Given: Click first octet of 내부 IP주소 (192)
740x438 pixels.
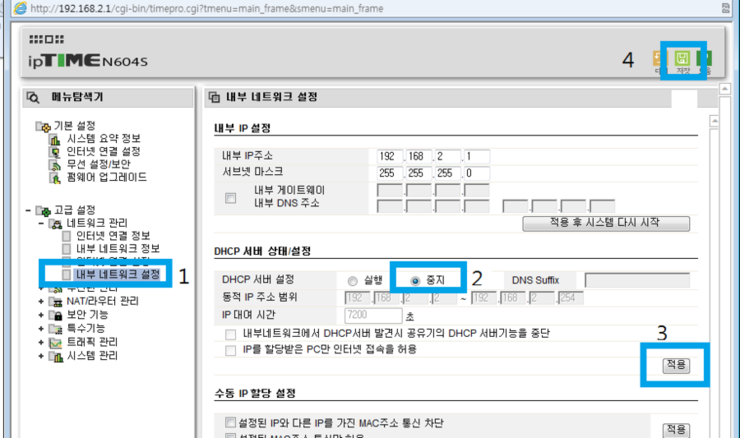Looking at the screenshot, I should pos(390,156).
